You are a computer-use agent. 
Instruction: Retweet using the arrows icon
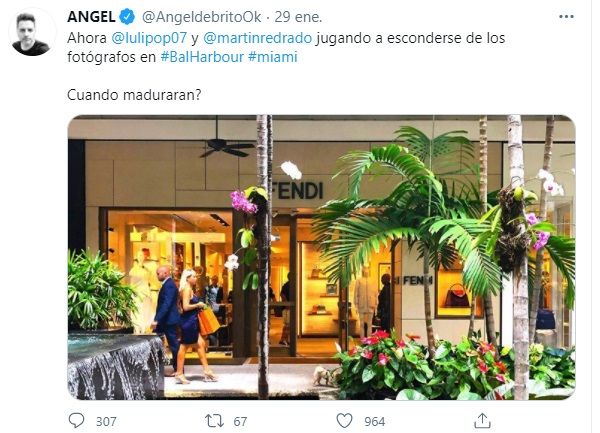coord(214,421)
